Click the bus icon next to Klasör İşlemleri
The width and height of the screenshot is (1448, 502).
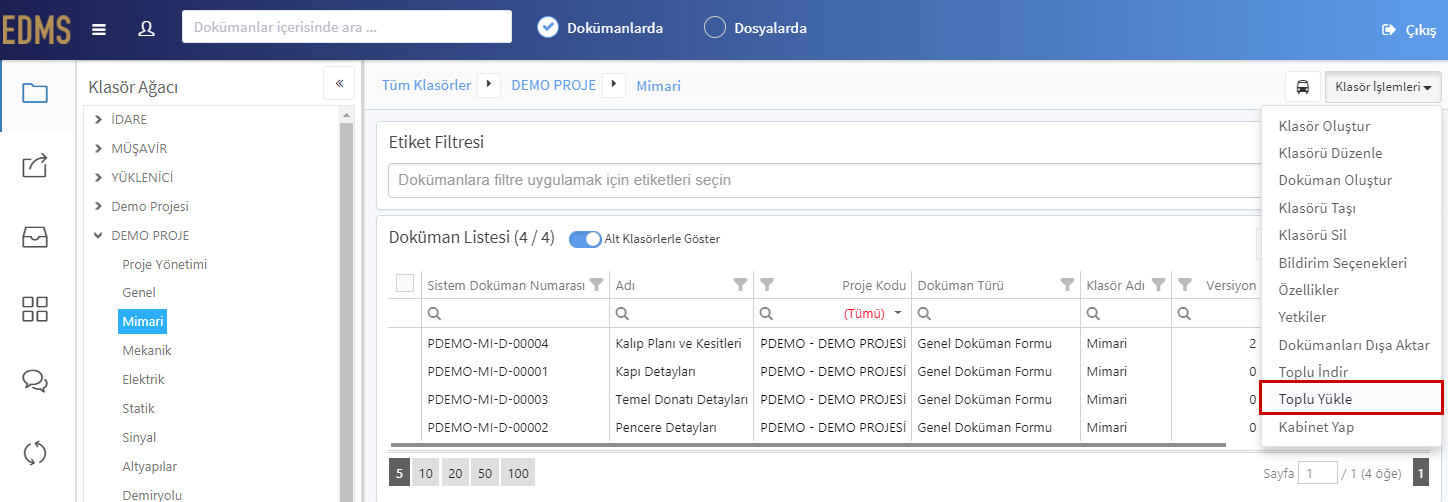[1302, 87]
